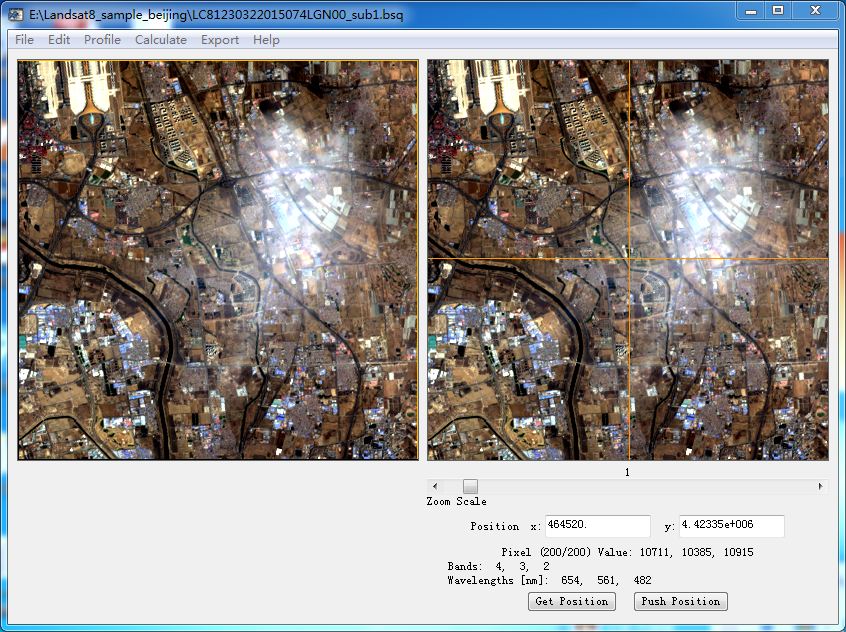This screenshot has height=632, width=846.
Task: Click the Zoom Scale slider thumb
Action: pyautogui.click(x=470, y=486)
